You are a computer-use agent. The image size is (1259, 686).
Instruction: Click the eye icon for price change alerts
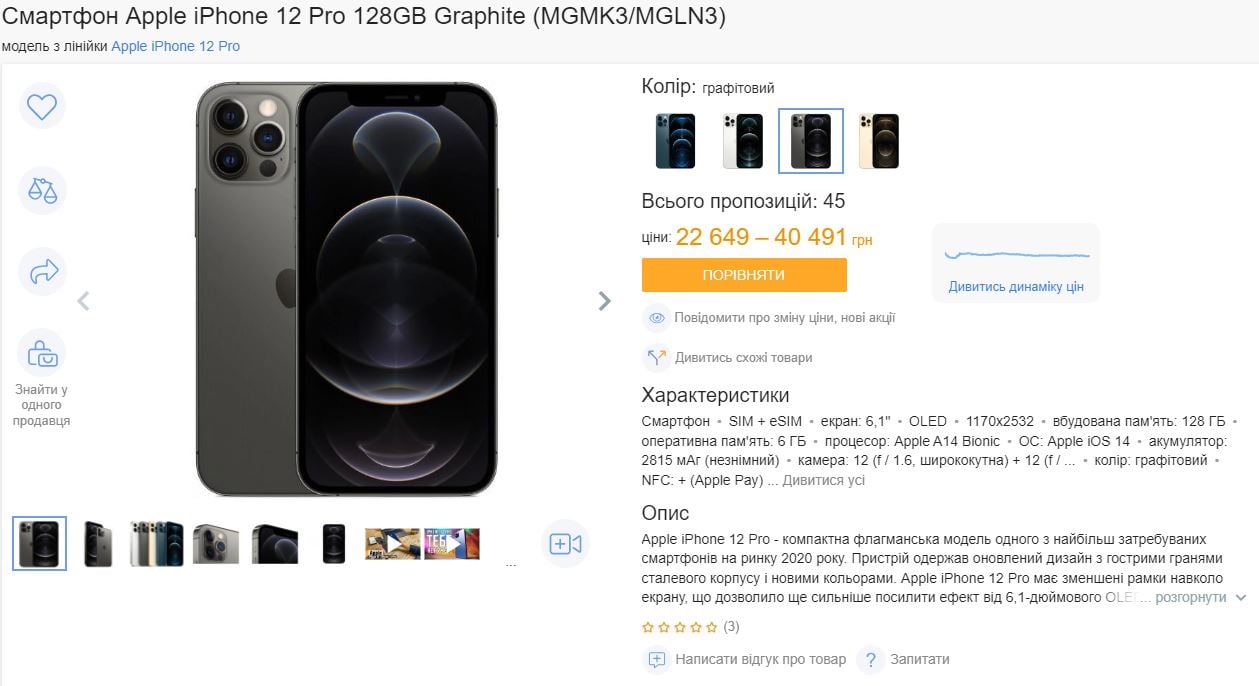click(656, 318)
